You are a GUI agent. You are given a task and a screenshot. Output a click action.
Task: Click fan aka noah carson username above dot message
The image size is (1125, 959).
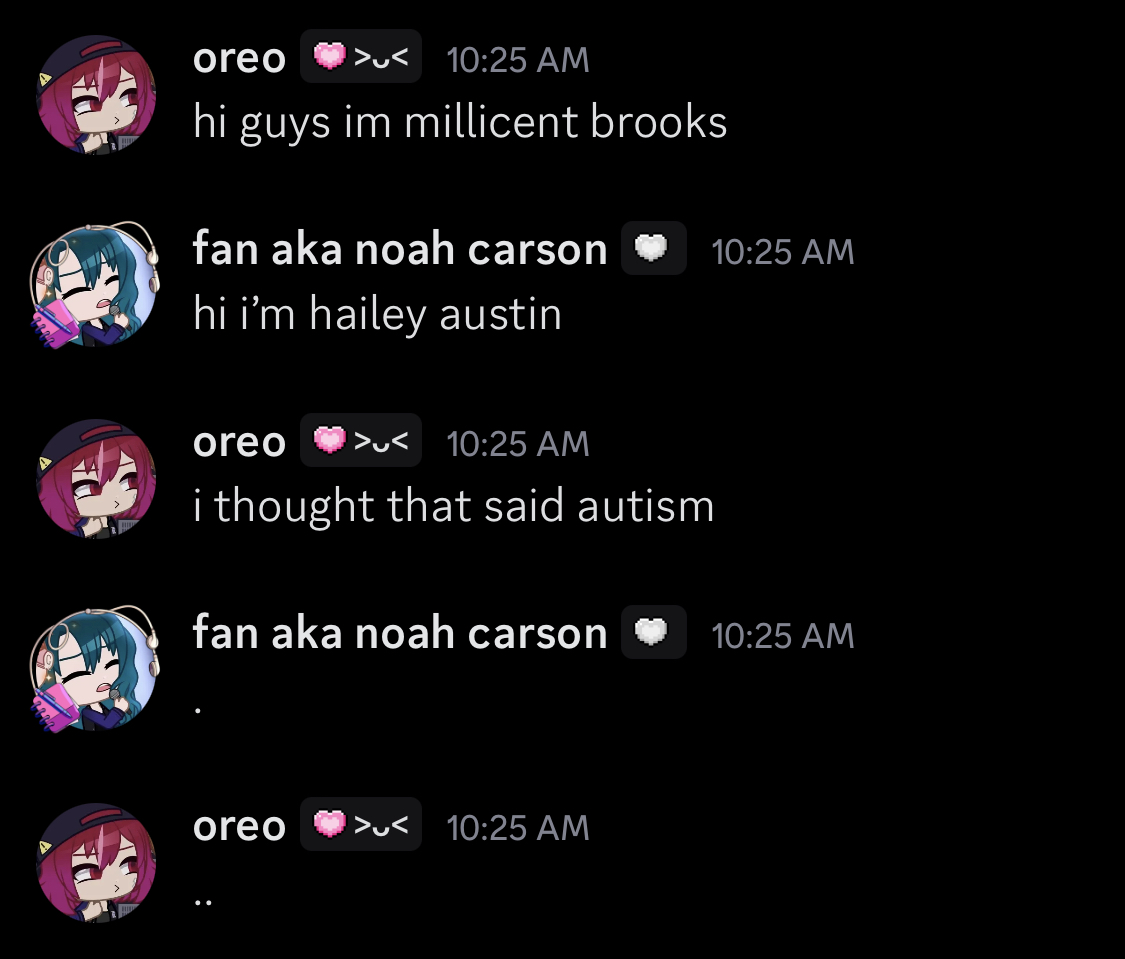point(400,633)
